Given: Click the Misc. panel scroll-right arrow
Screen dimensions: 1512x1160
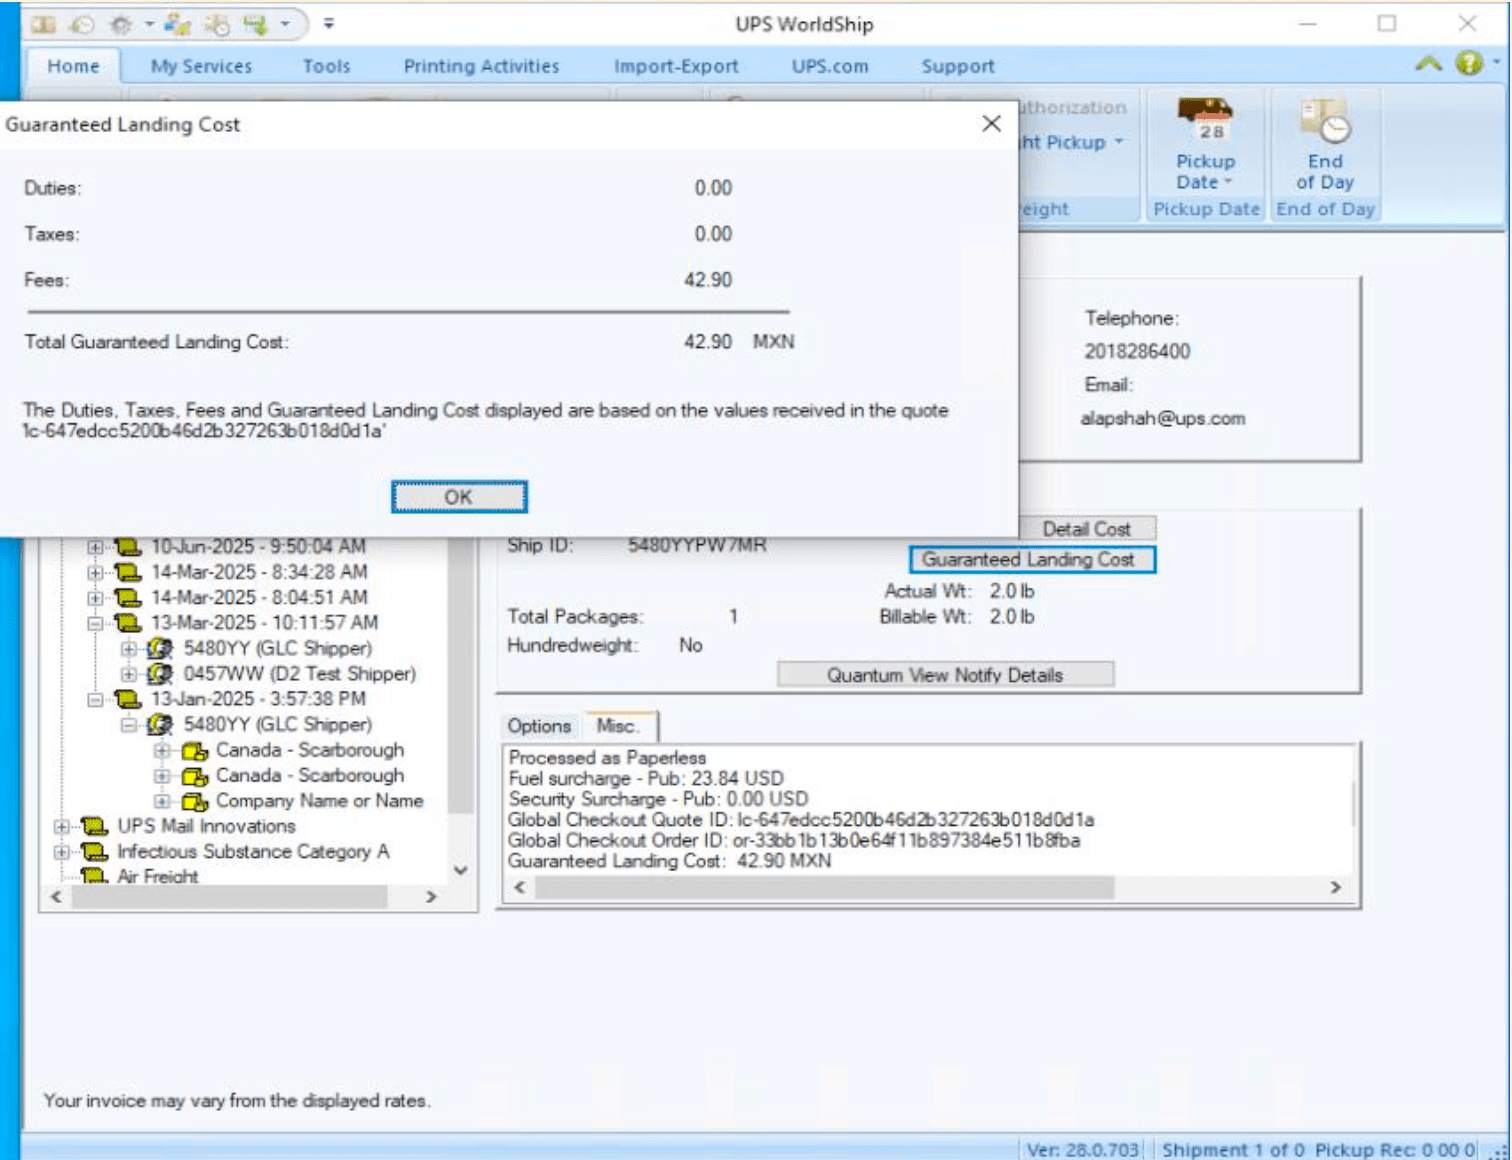Looking at the screenshot, I should 1335,887.
